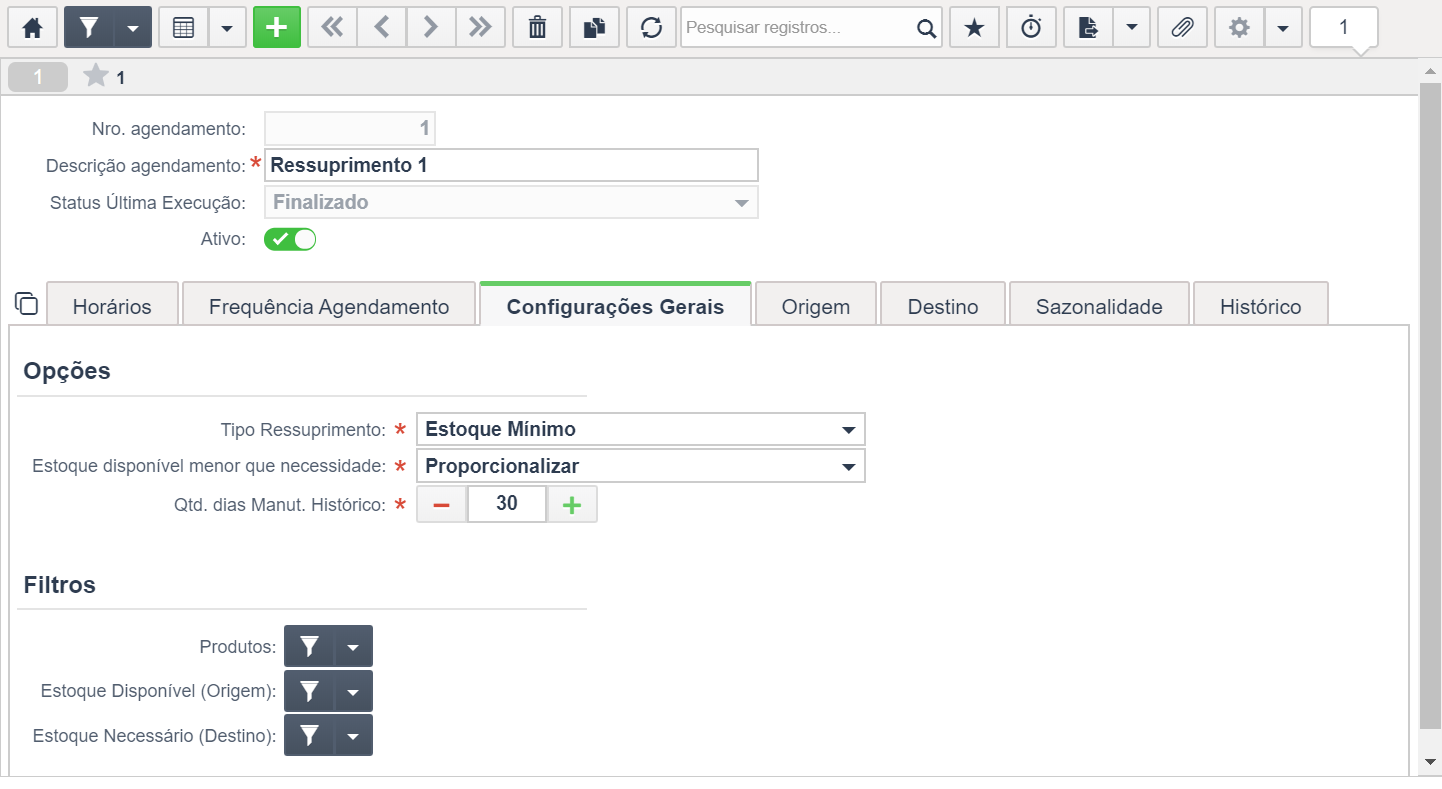Click the Estoque Disponível (Origem) filter button
Viewport: 1442px width, 789px height.
[x=309, y=691]
